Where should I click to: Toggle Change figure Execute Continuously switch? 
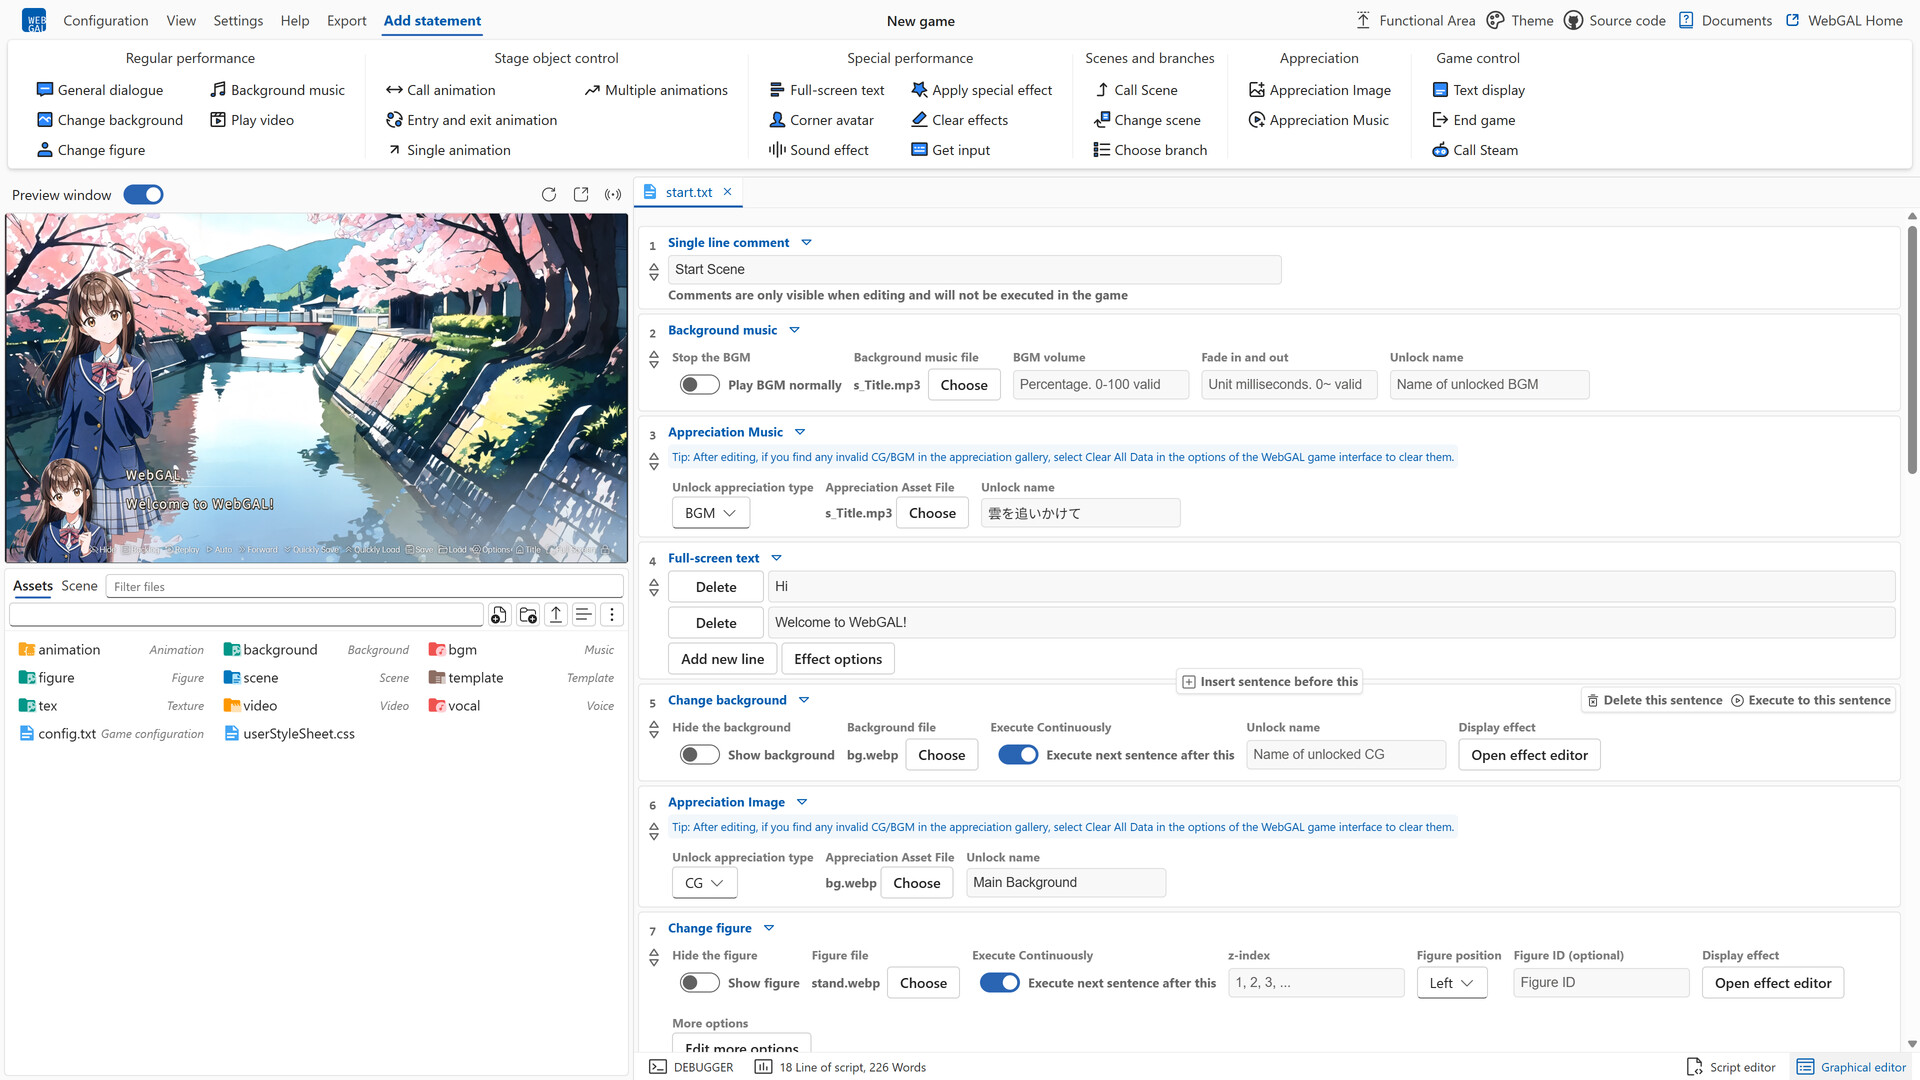[x=999, y=983]
